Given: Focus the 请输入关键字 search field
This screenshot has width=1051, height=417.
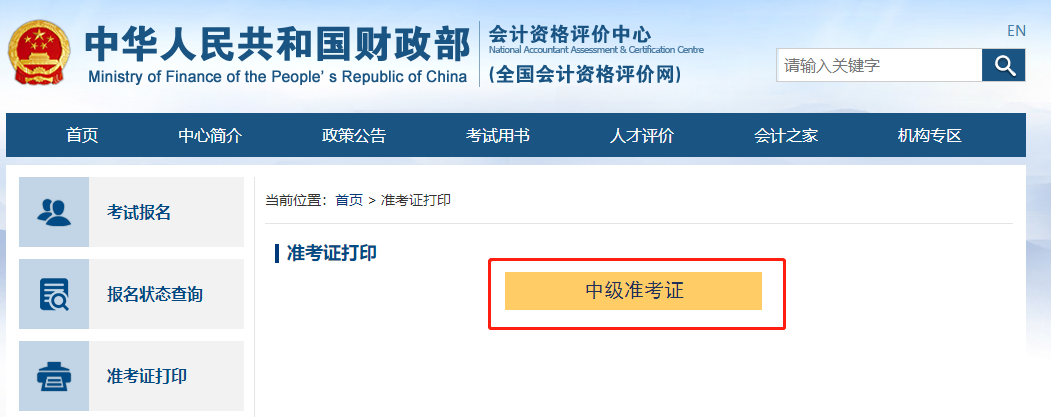Looking at the screenshot, I should click(878, 67).
